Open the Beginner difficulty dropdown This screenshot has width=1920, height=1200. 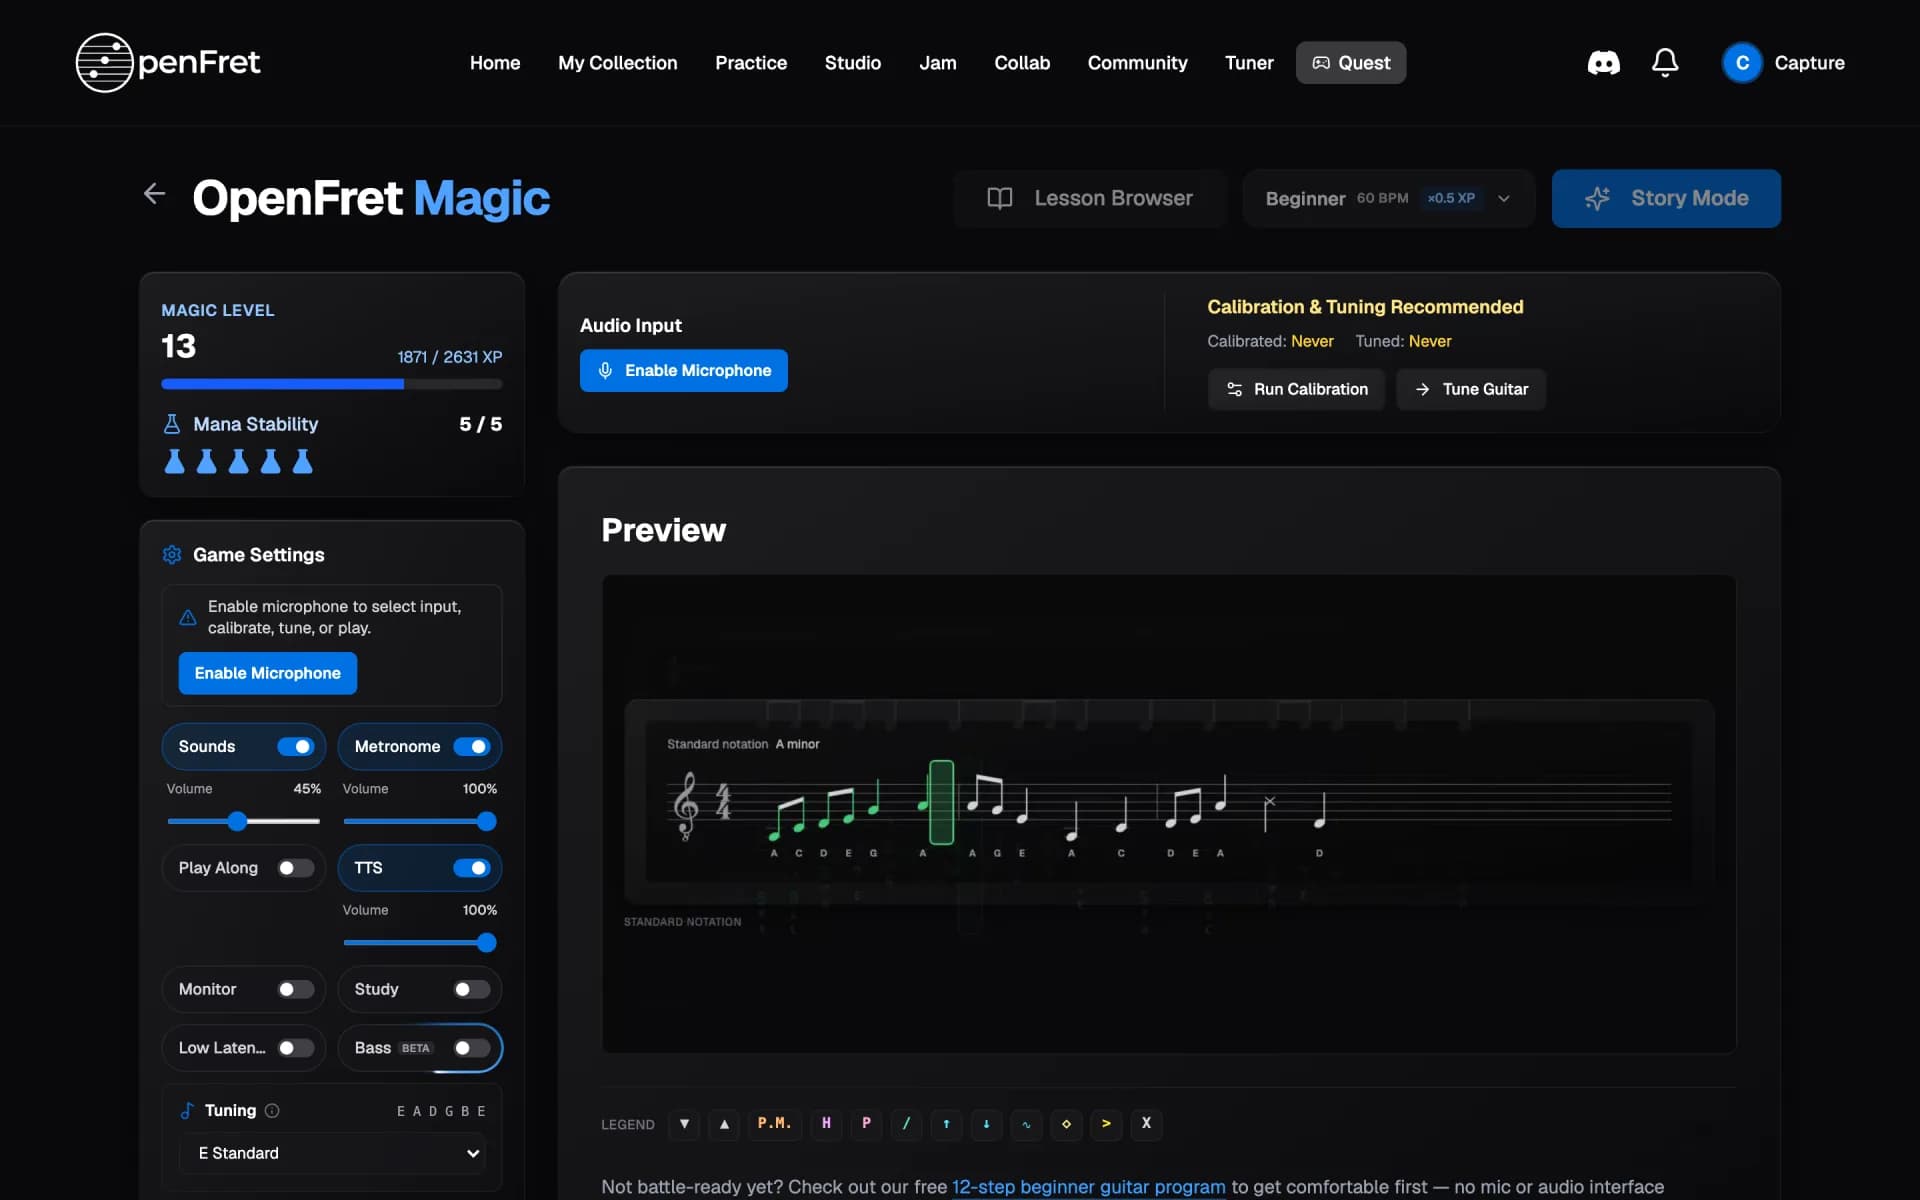click(x=1388, y=198)
